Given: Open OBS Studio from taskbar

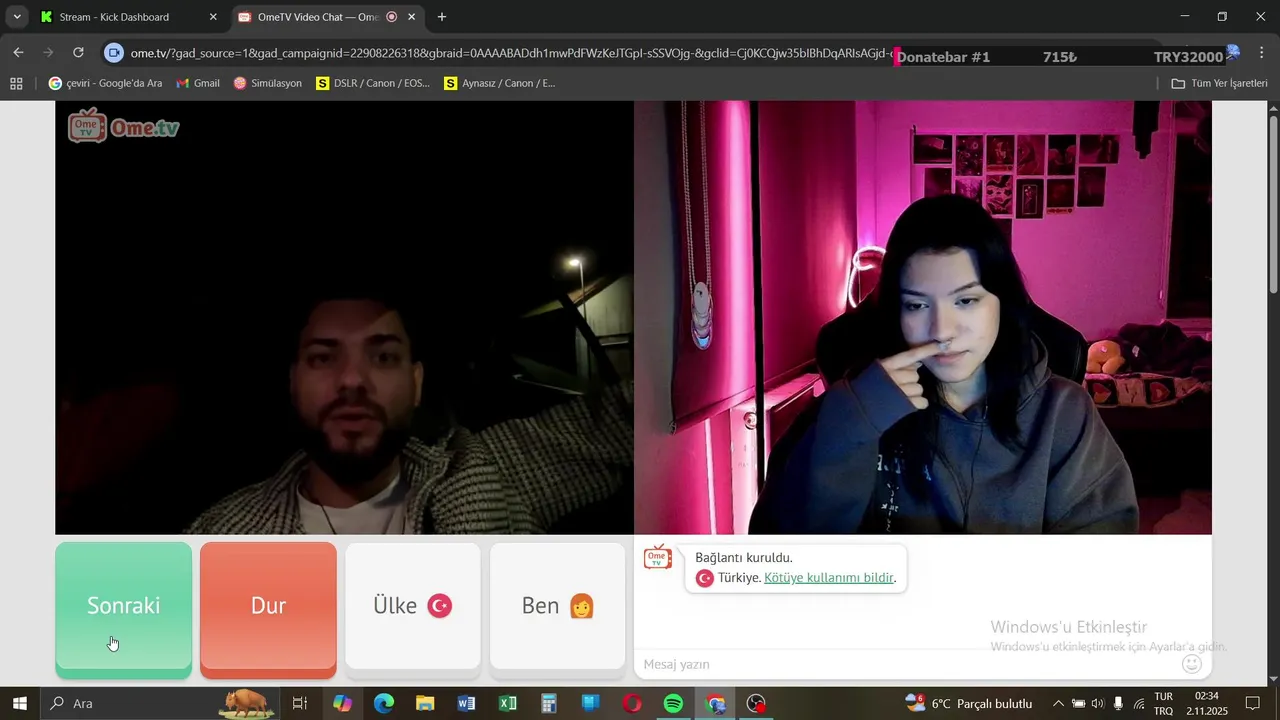Looking at the screenshot, I should (757, 703).
